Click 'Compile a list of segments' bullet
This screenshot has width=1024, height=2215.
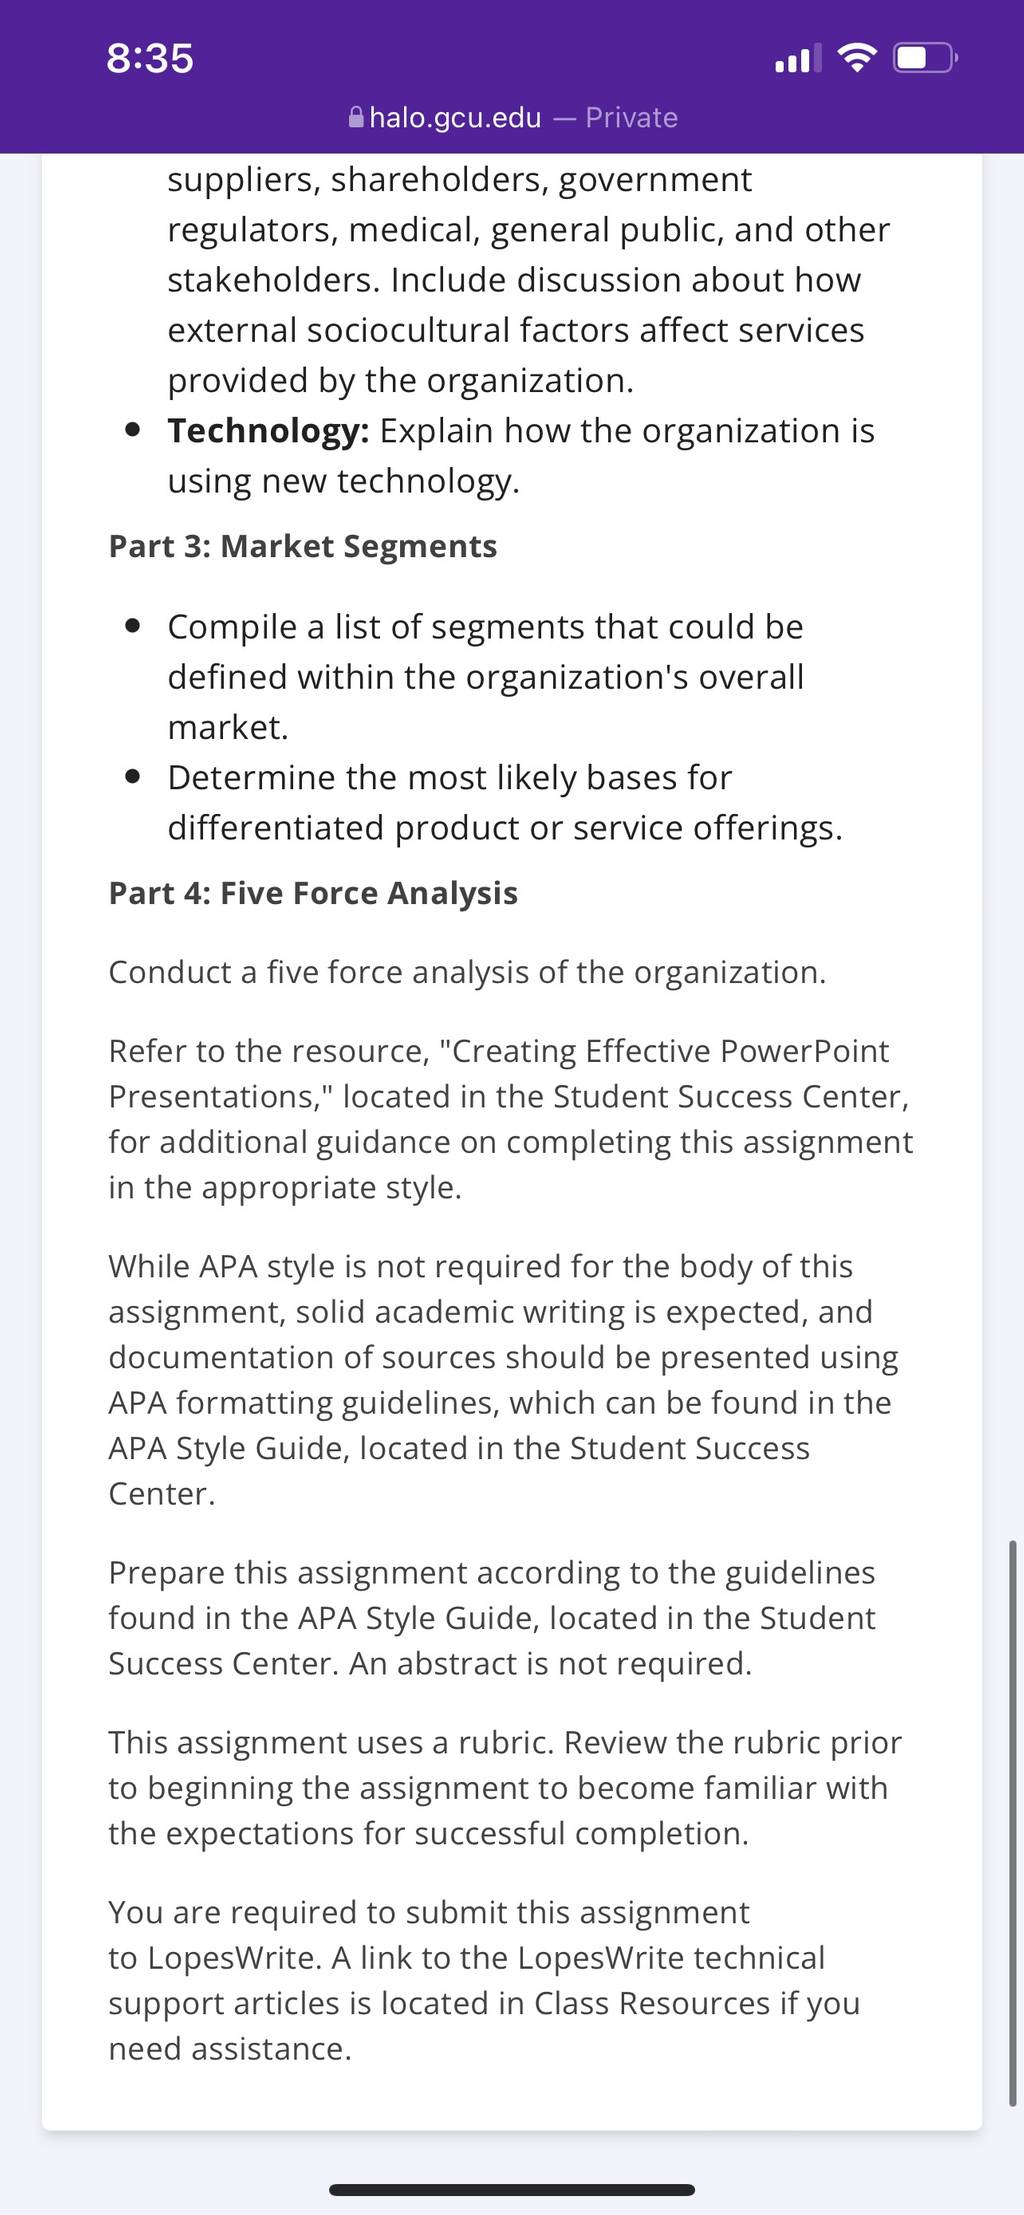click(x=485, y=677)
